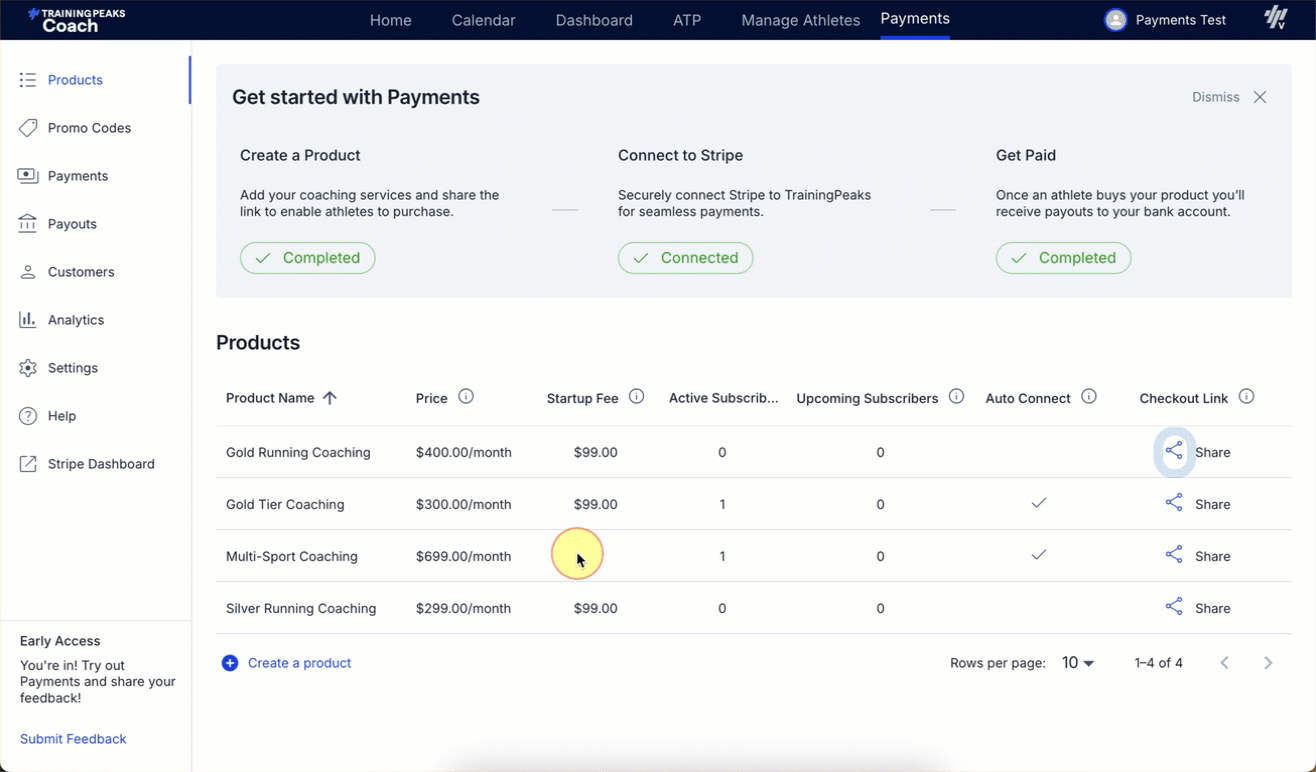Close the Get started panel with X
This screenshot has height=772, width=1316.
click(1260, 97)
